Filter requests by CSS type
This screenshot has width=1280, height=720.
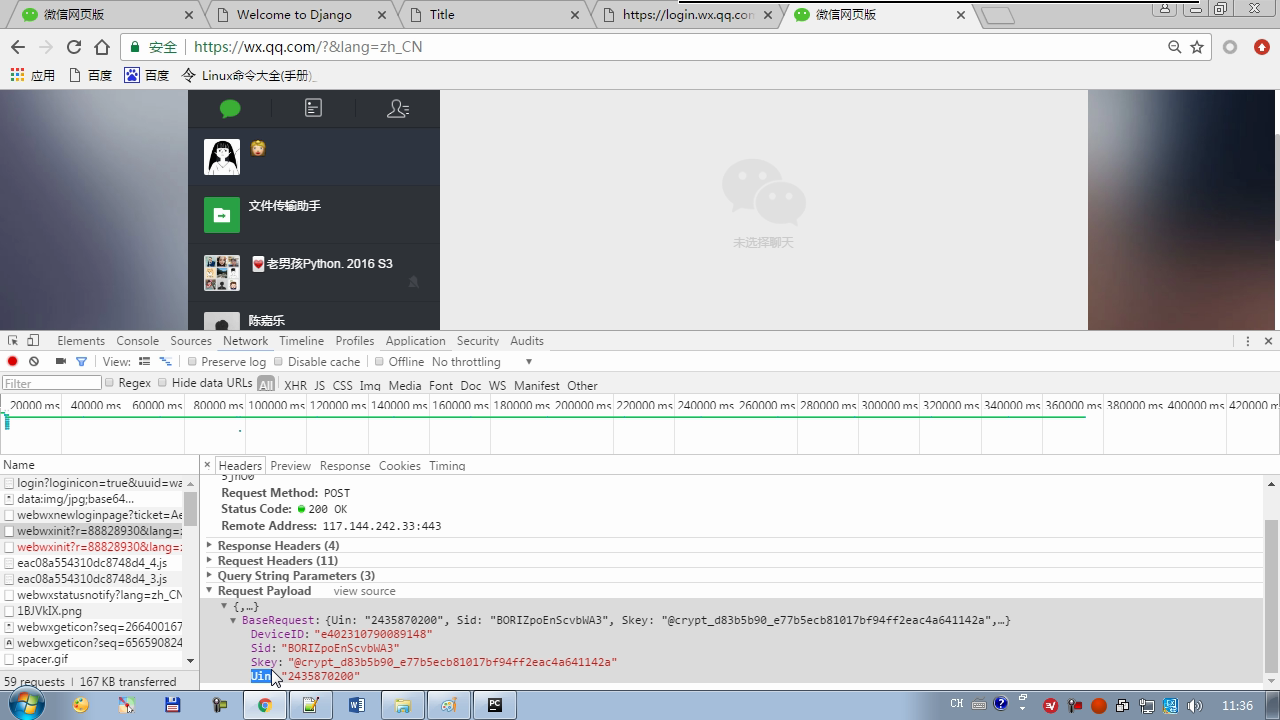342,385
